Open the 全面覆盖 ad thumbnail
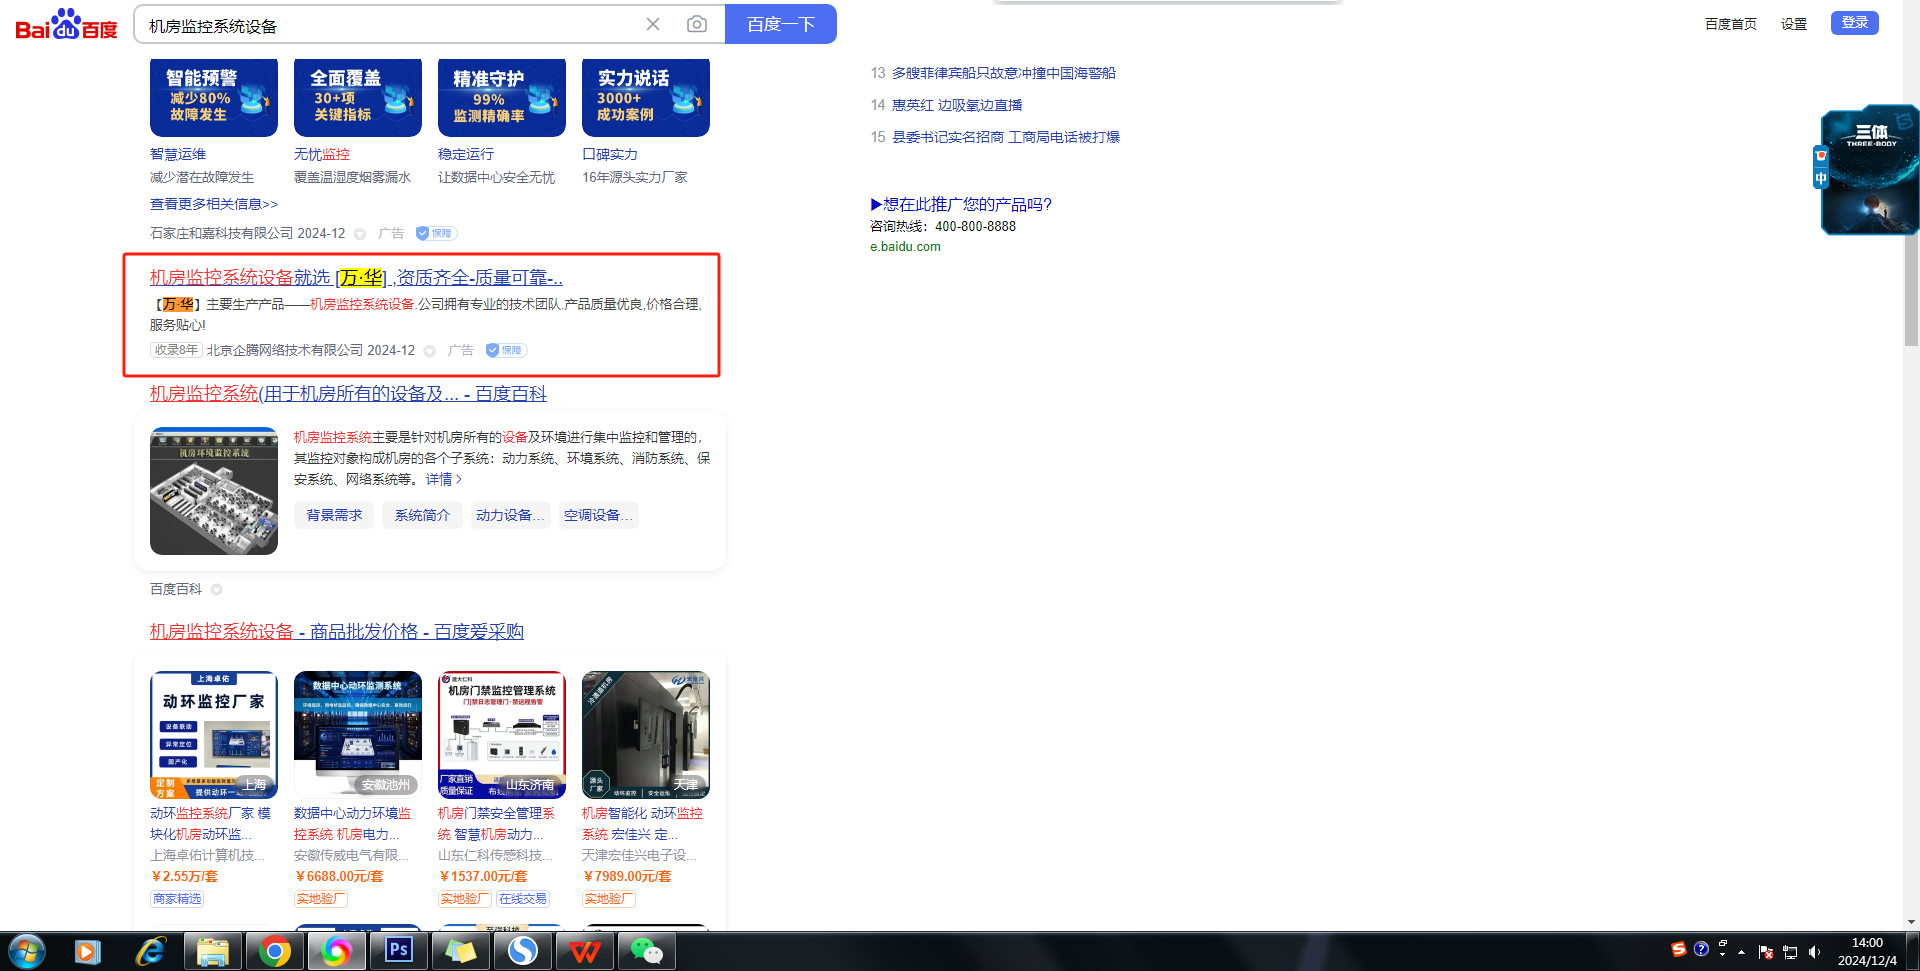The image size is (1920, 971). [x=358, y=97]
